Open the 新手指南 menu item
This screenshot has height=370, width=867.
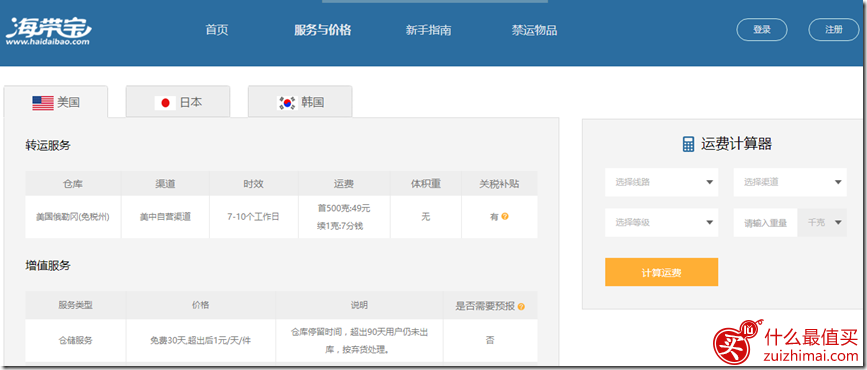point(429,30)
